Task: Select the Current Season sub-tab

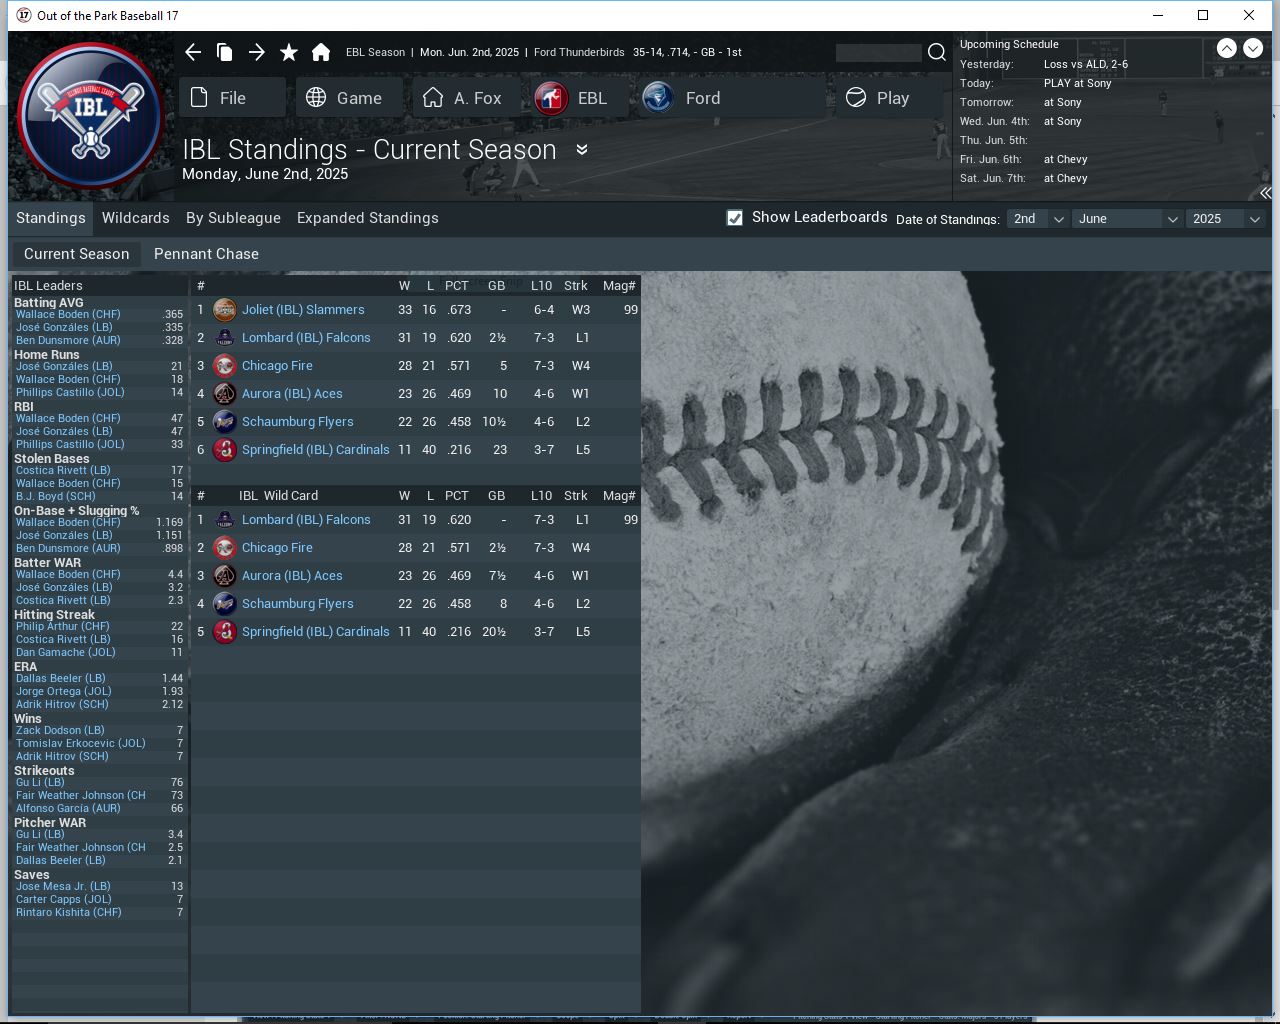Action: pyautogui.click(x=77, y=254)
